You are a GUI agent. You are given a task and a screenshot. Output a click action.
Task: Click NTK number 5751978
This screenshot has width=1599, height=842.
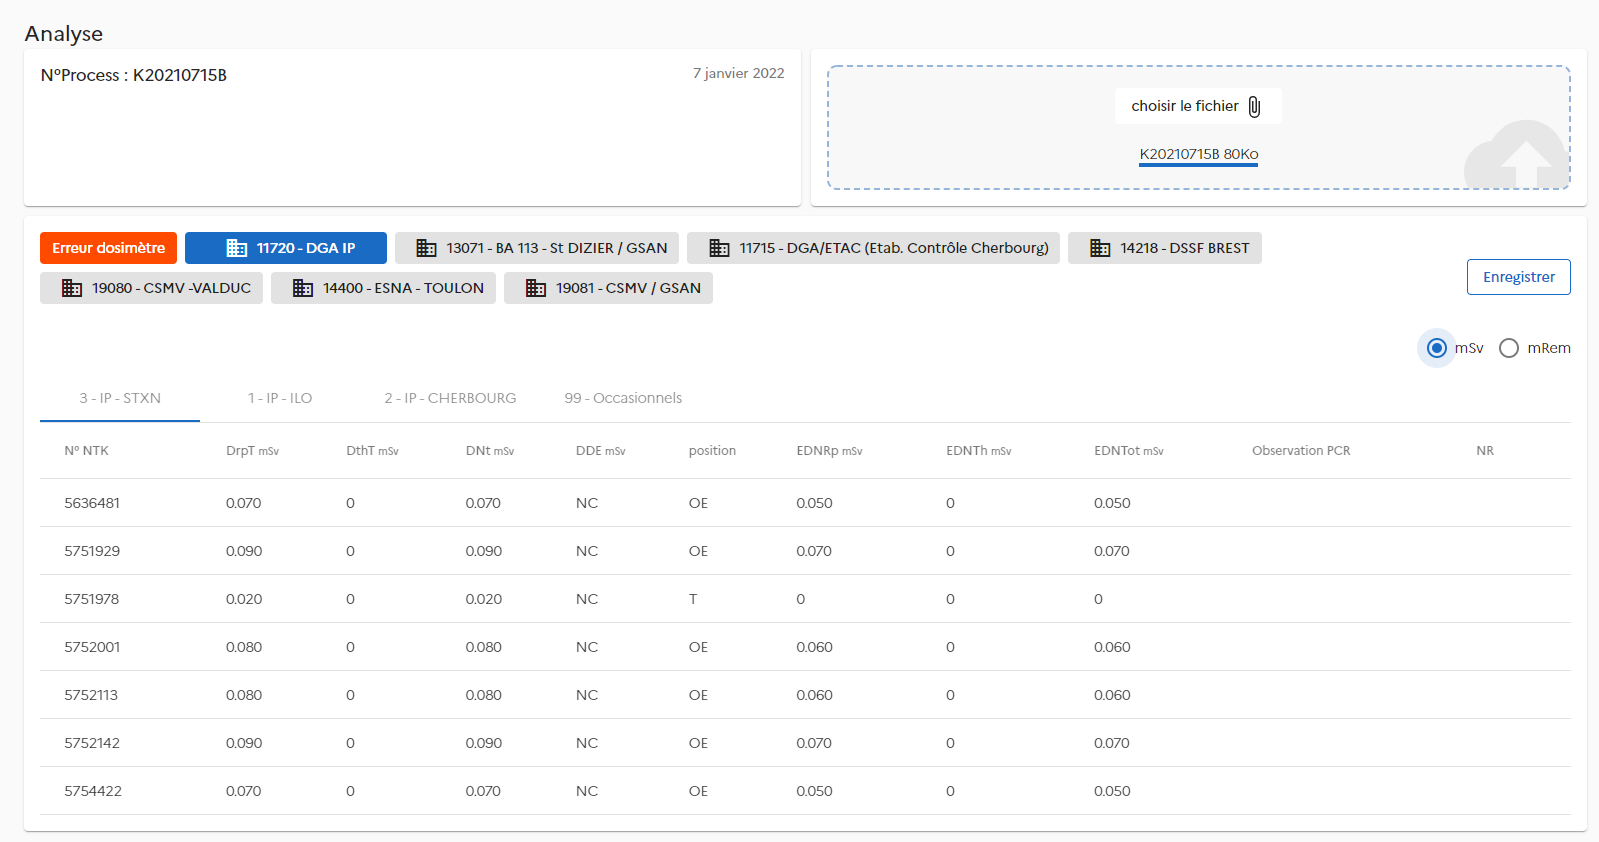[92, 599]
